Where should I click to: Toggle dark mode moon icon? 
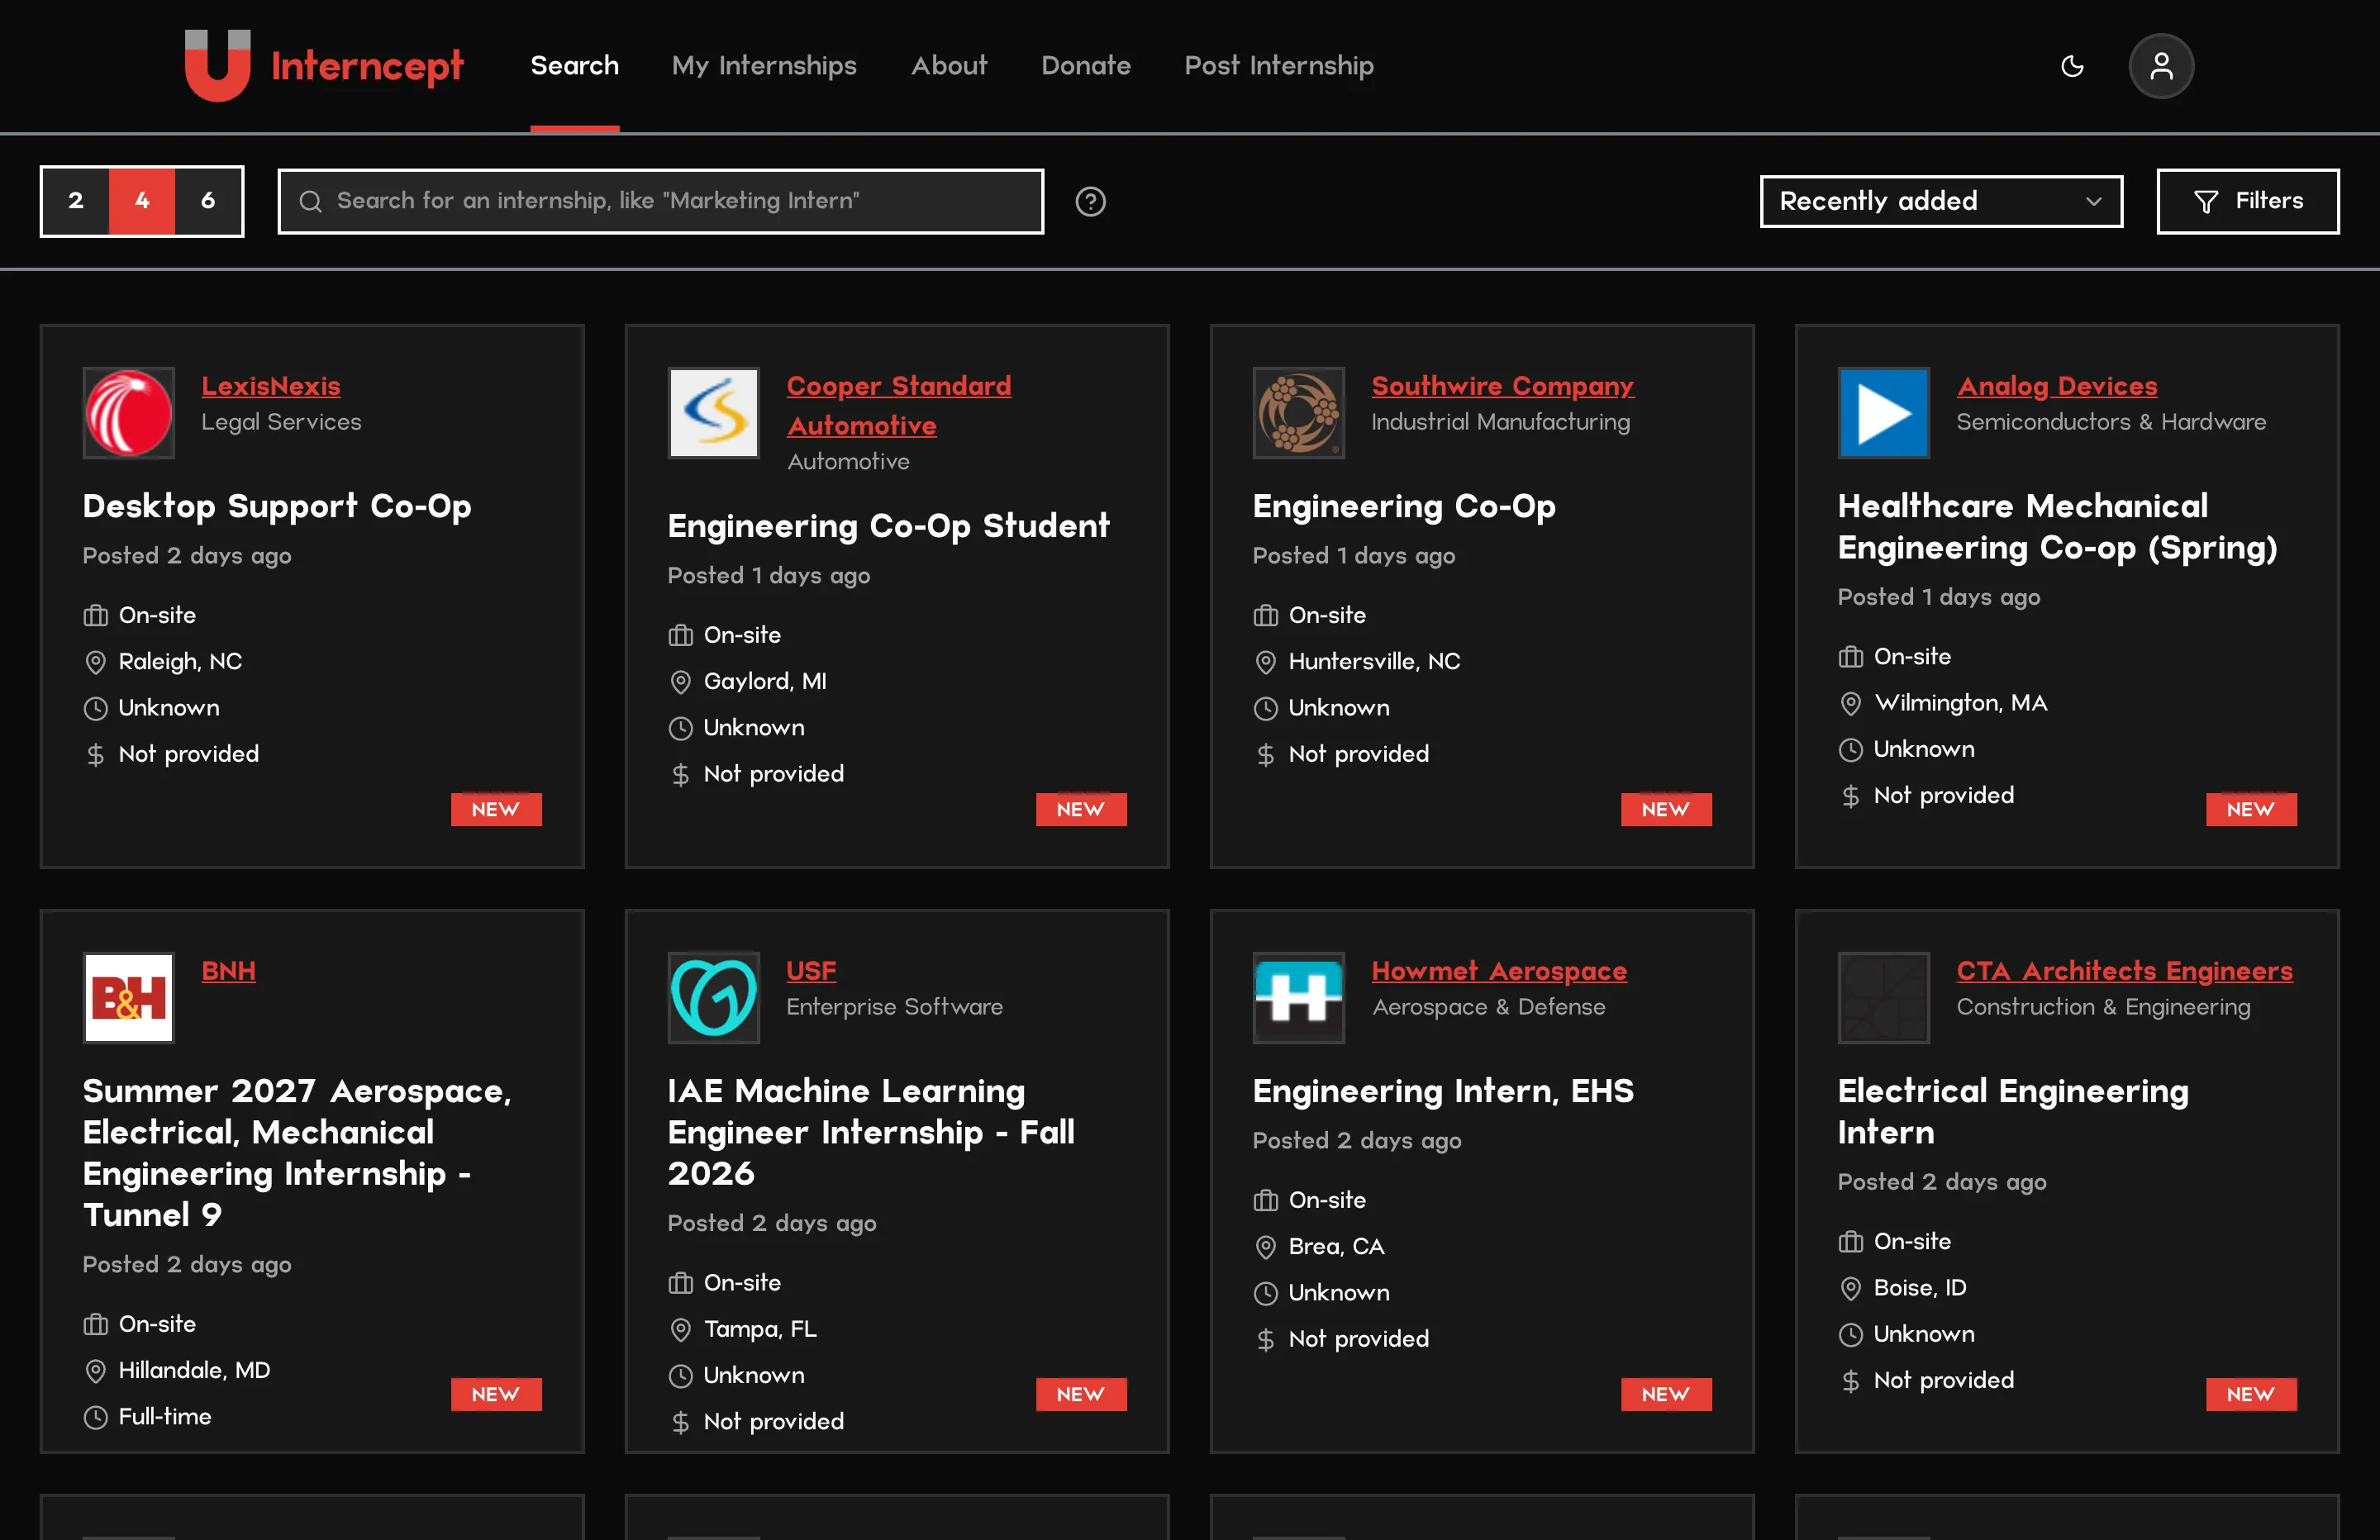[2072, 66]
